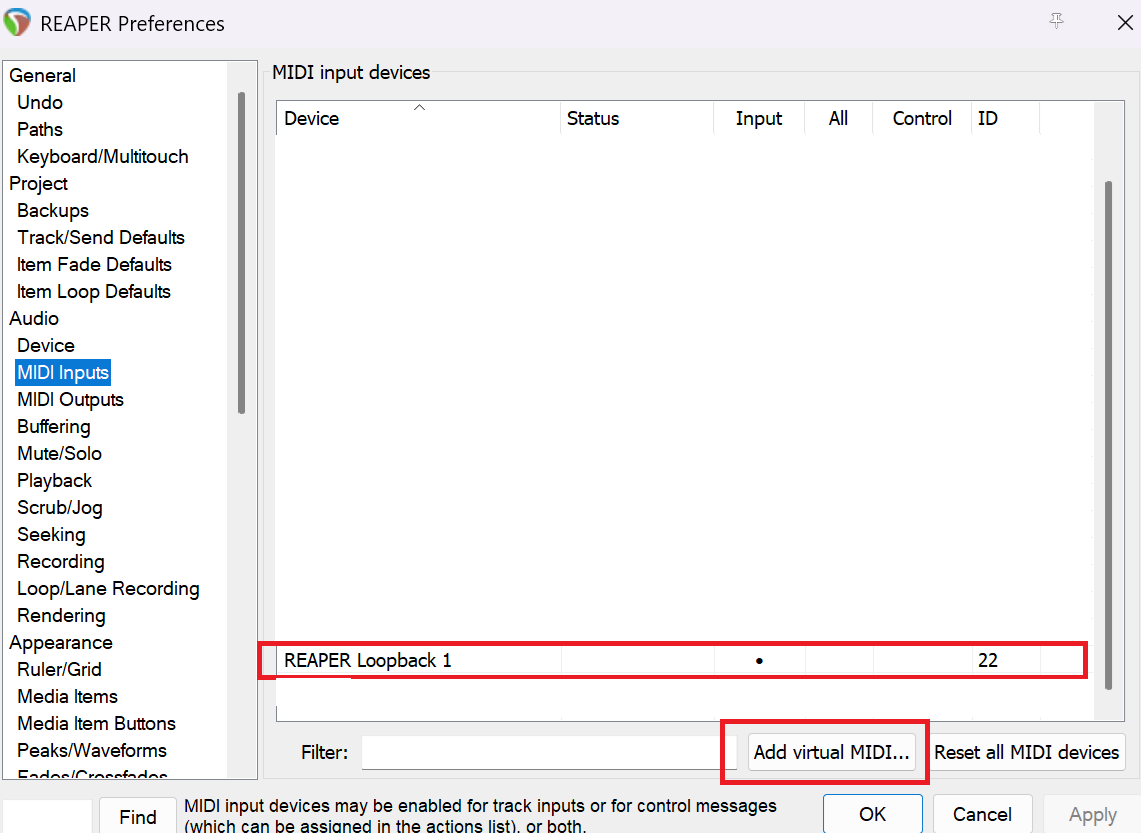1141x833 pixels.
Task: Open Seeking settings
Action: 52,534
